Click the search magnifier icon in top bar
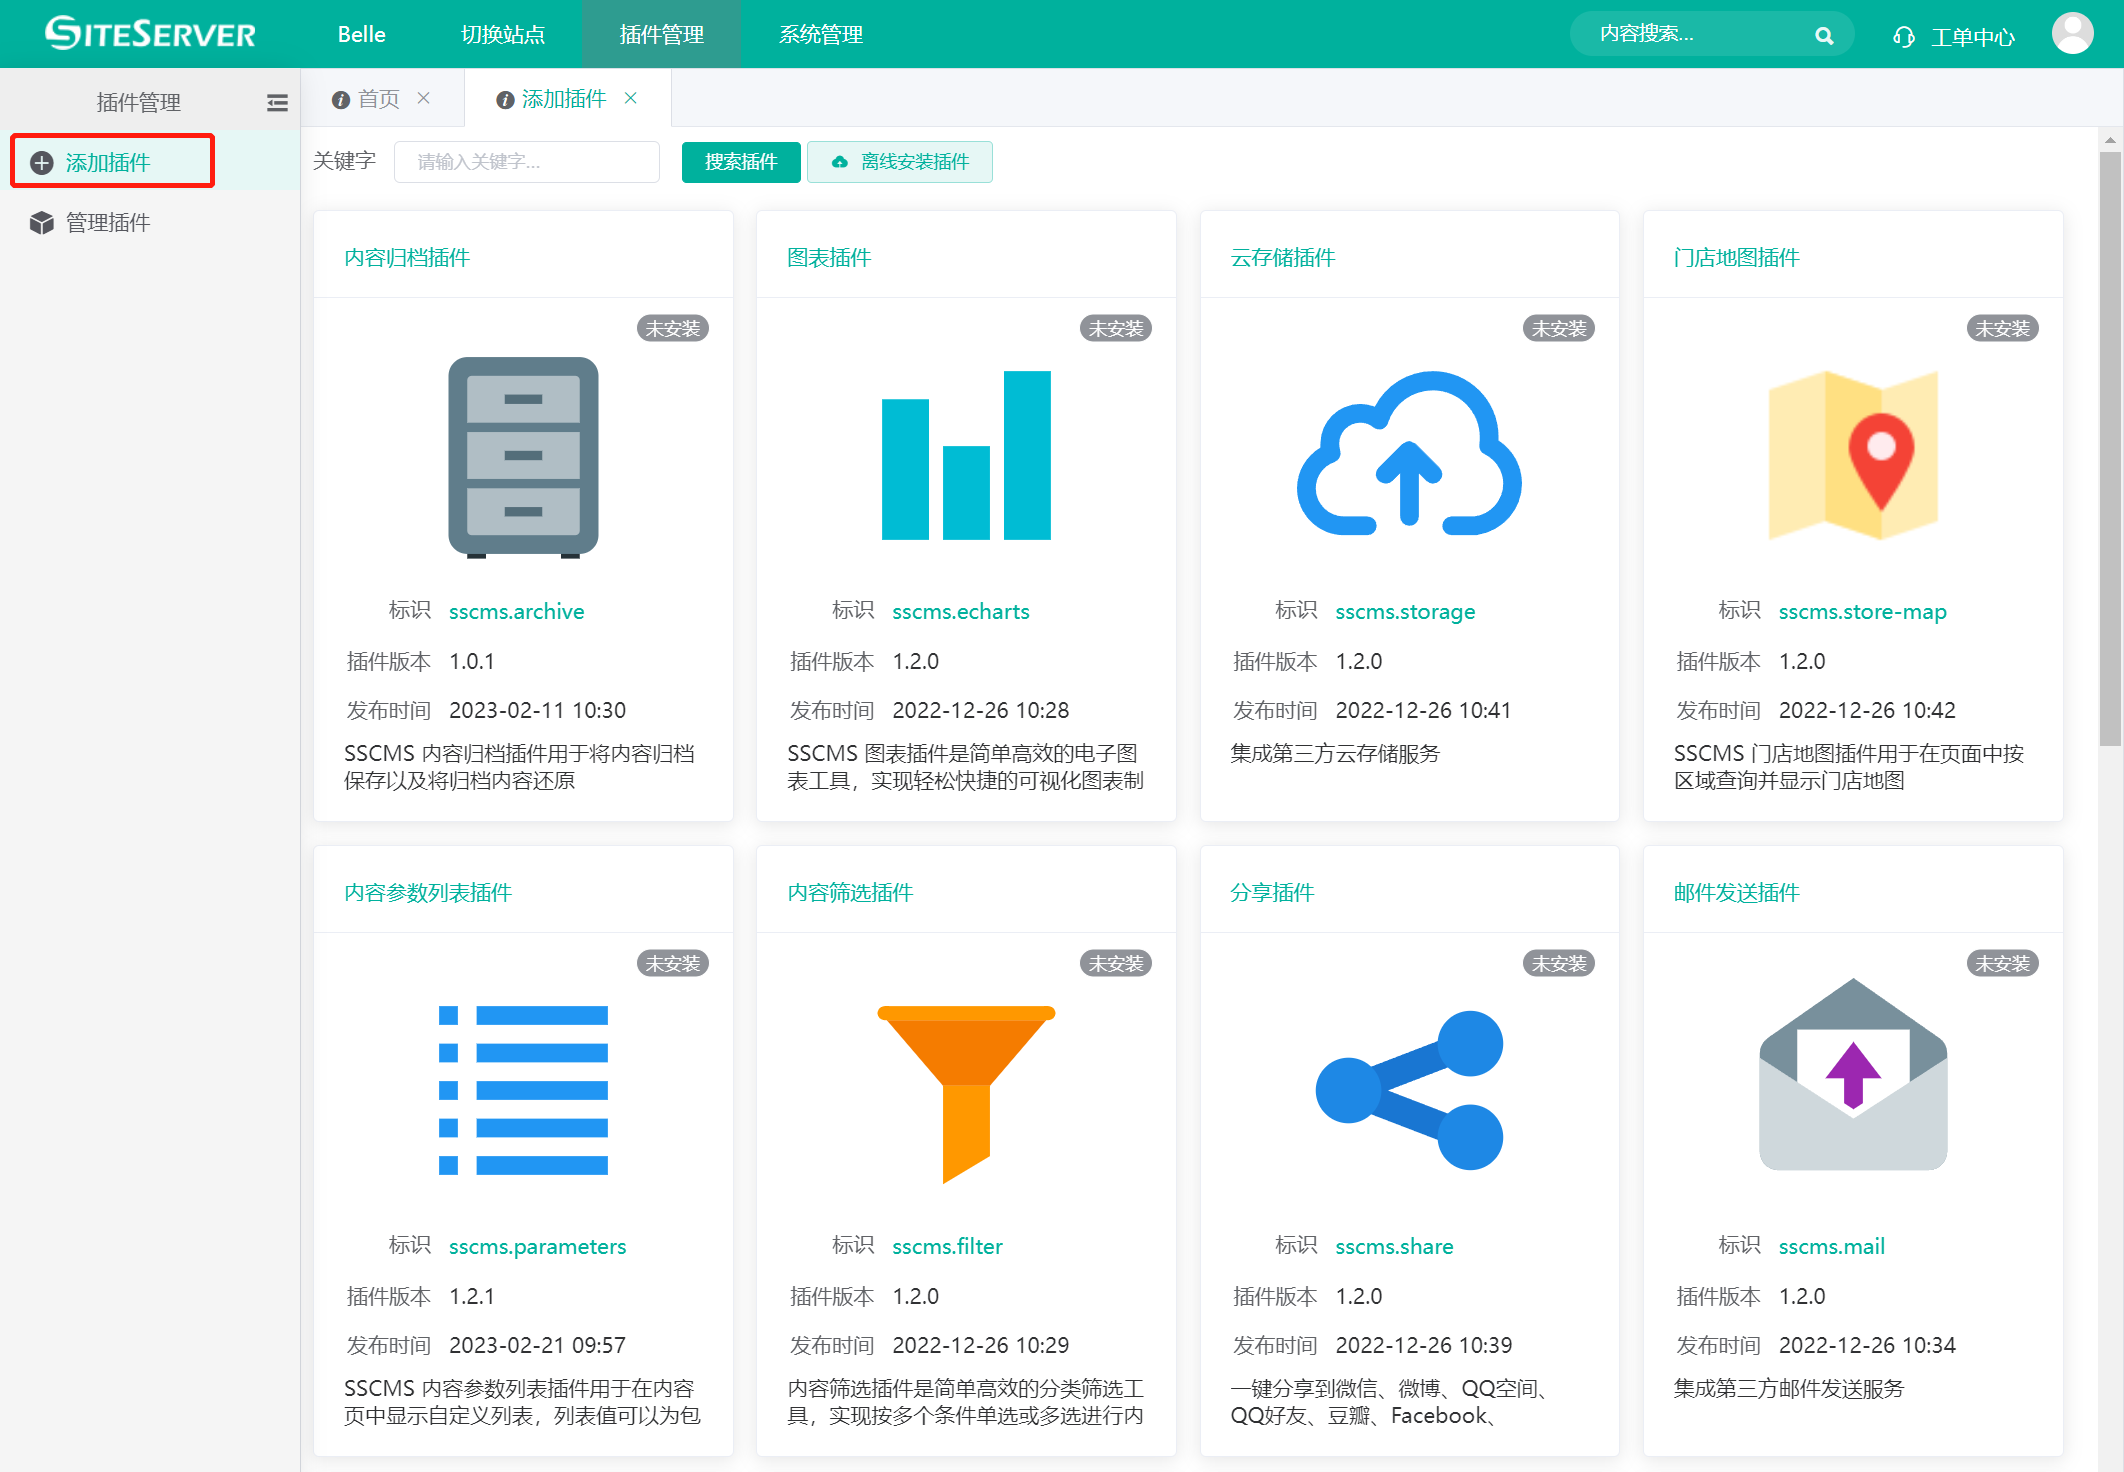Screen dimensions: 2124x1472 click(x=1824, y=36)
